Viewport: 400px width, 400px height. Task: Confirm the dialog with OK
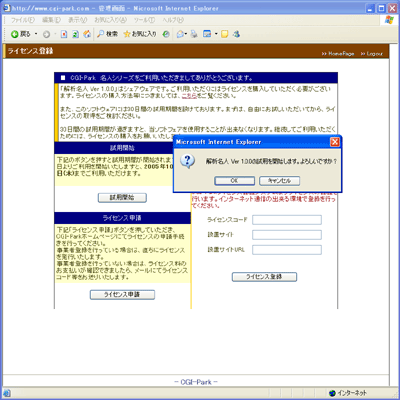234,181
